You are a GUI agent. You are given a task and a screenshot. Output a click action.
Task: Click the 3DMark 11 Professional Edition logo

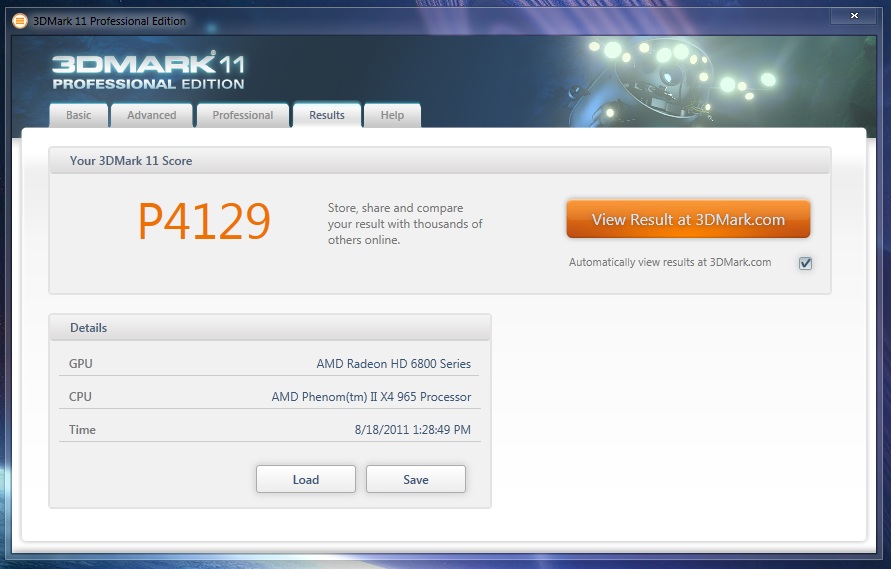coord(148,72)
